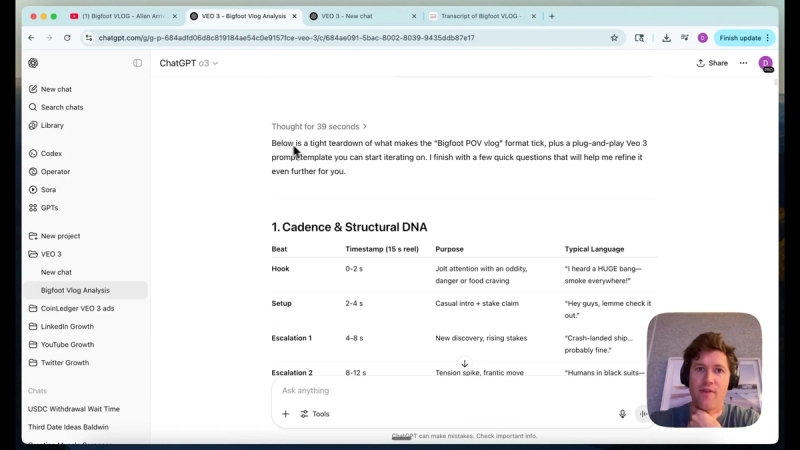Close the VEO 3 - New chat tab
Viewport: 800px width, 450px height.
pyautogui.click(x=414, y=16)
